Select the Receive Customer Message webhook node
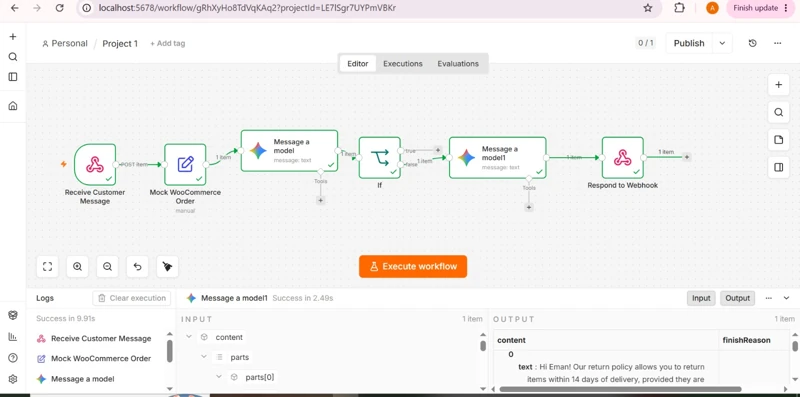The width and height of the screenshot is (800, 397). click(x=95, y=164)
